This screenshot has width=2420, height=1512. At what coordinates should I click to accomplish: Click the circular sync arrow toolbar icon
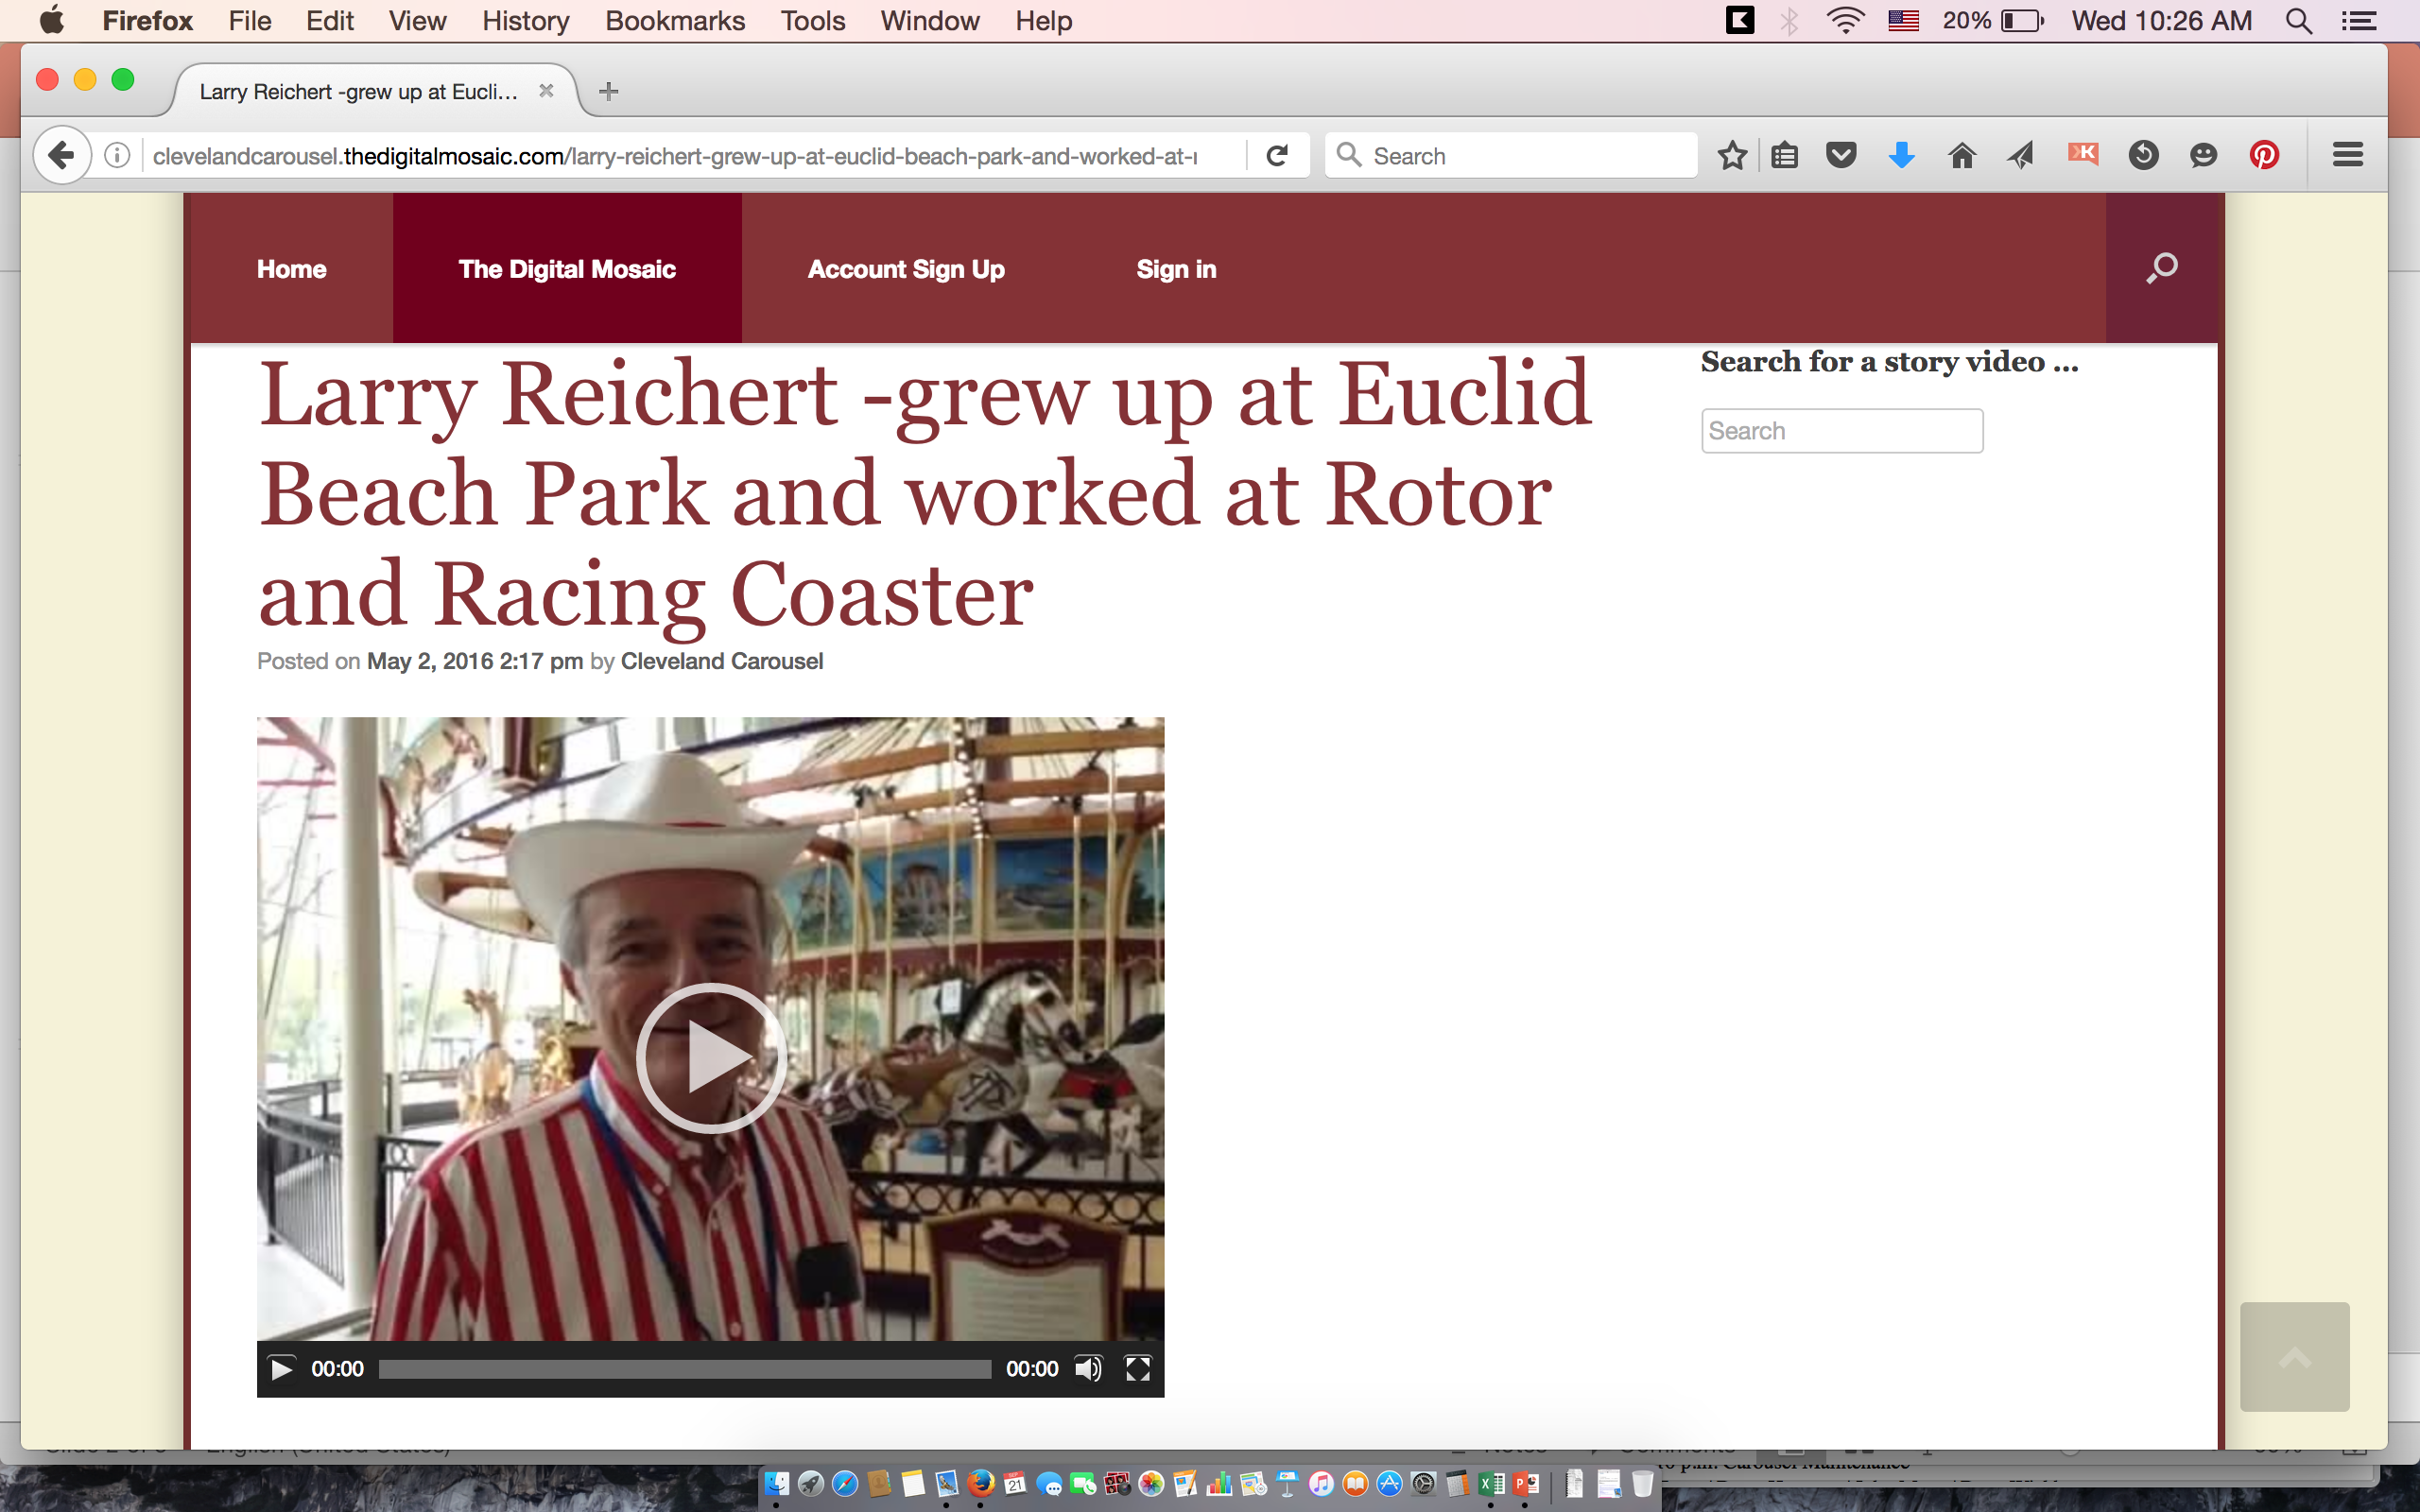(x=2143, y=155)
